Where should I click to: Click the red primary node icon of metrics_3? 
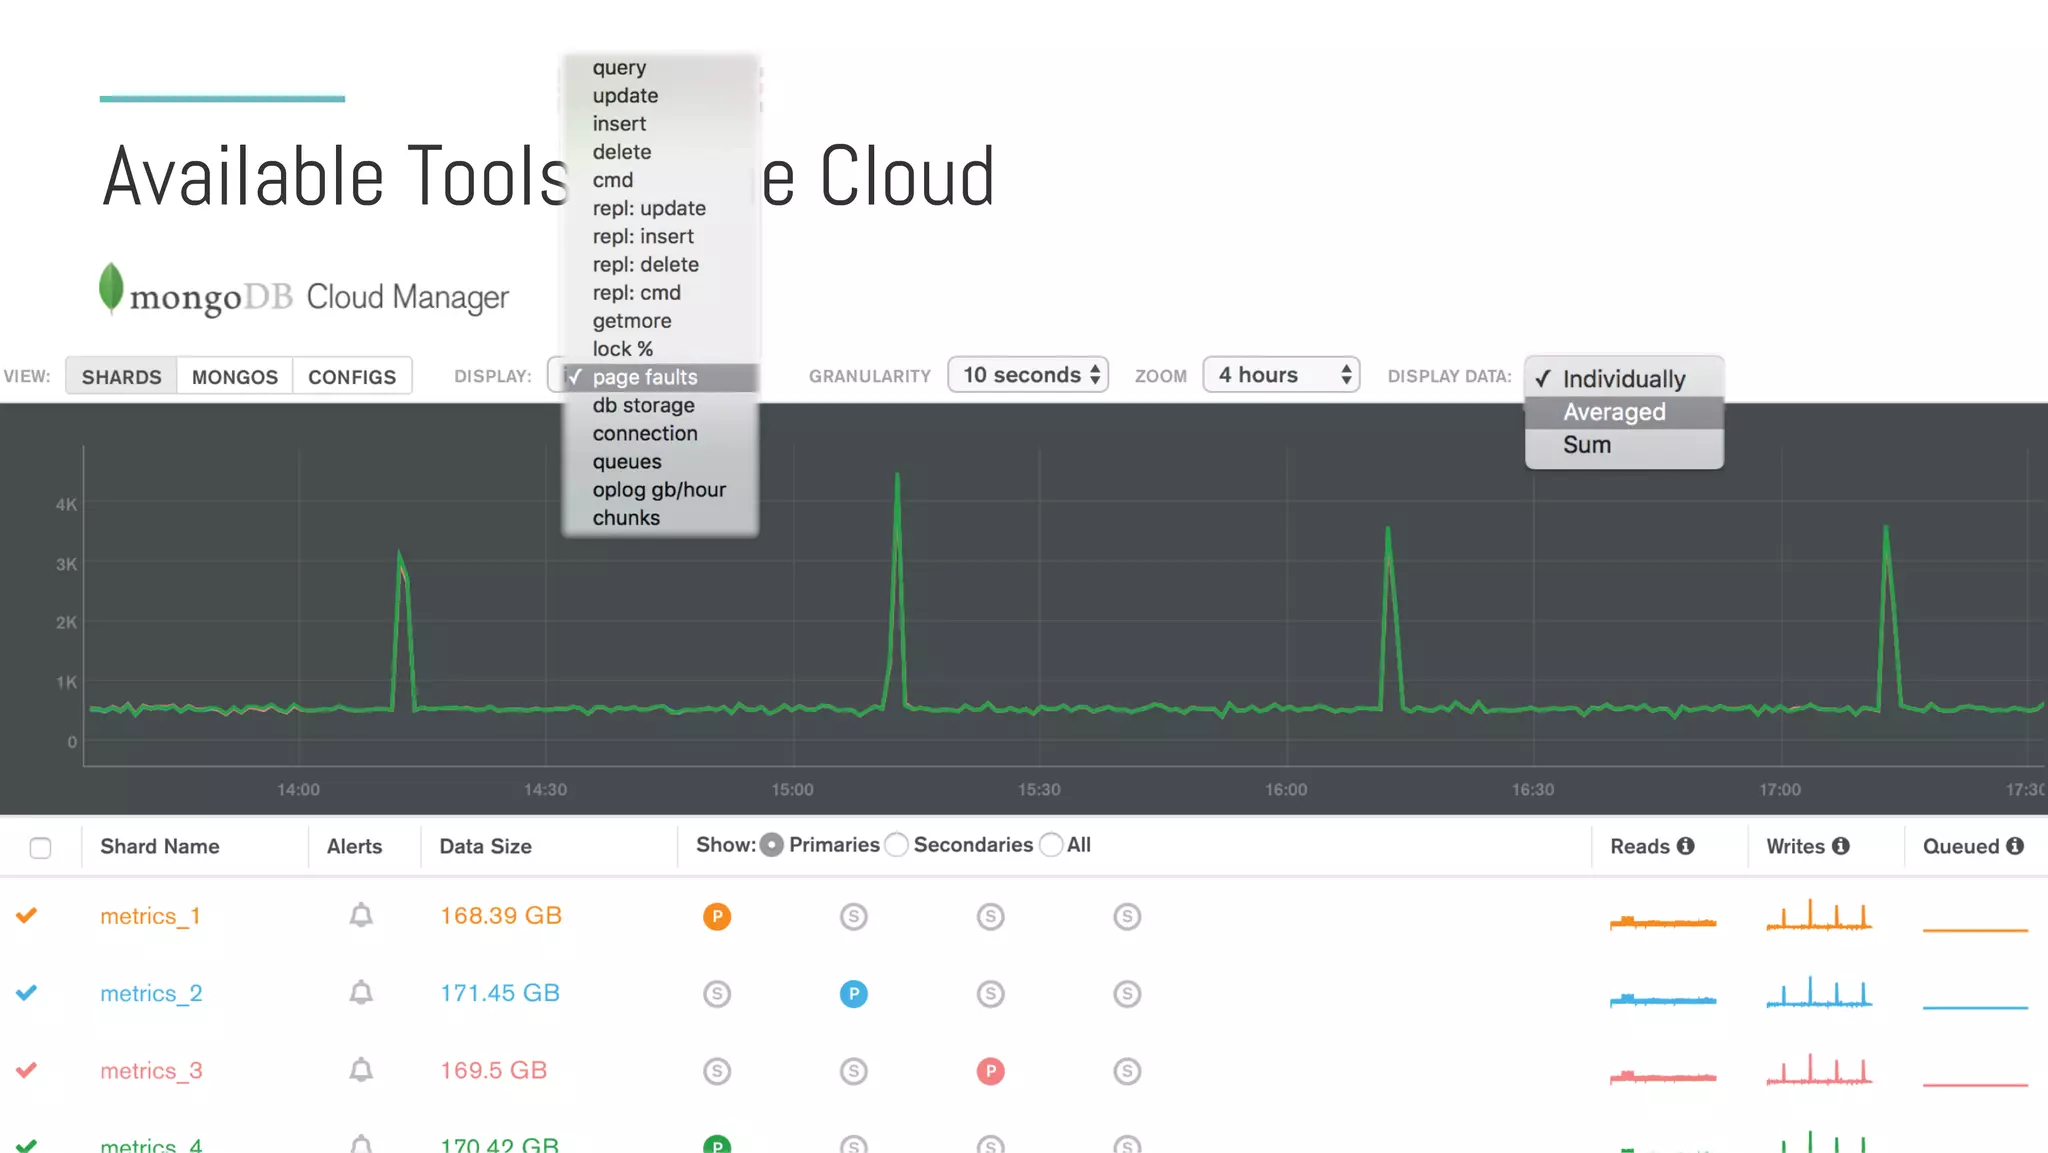(x=990, y=1071)
